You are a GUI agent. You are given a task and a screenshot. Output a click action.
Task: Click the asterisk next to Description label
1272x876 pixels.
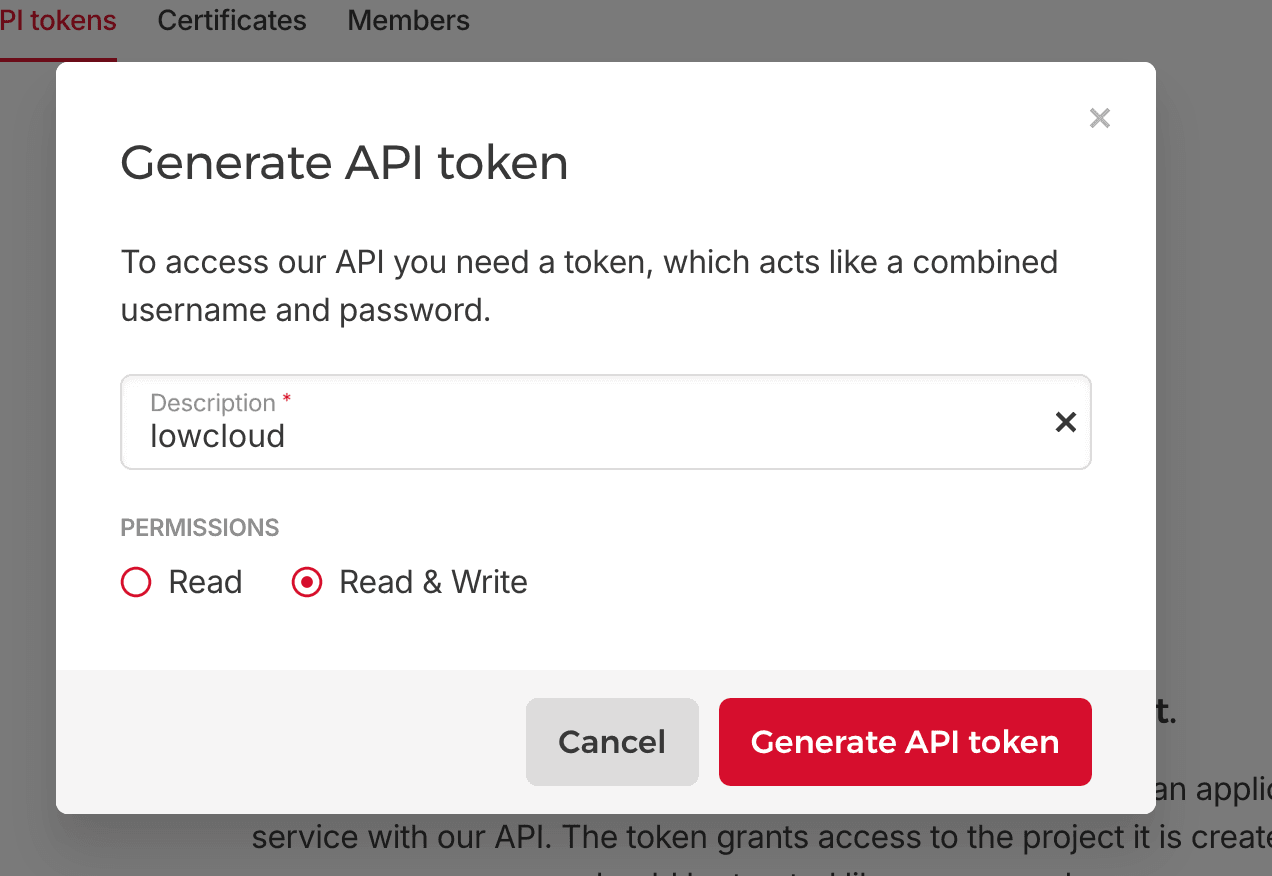tap(285, 396)
